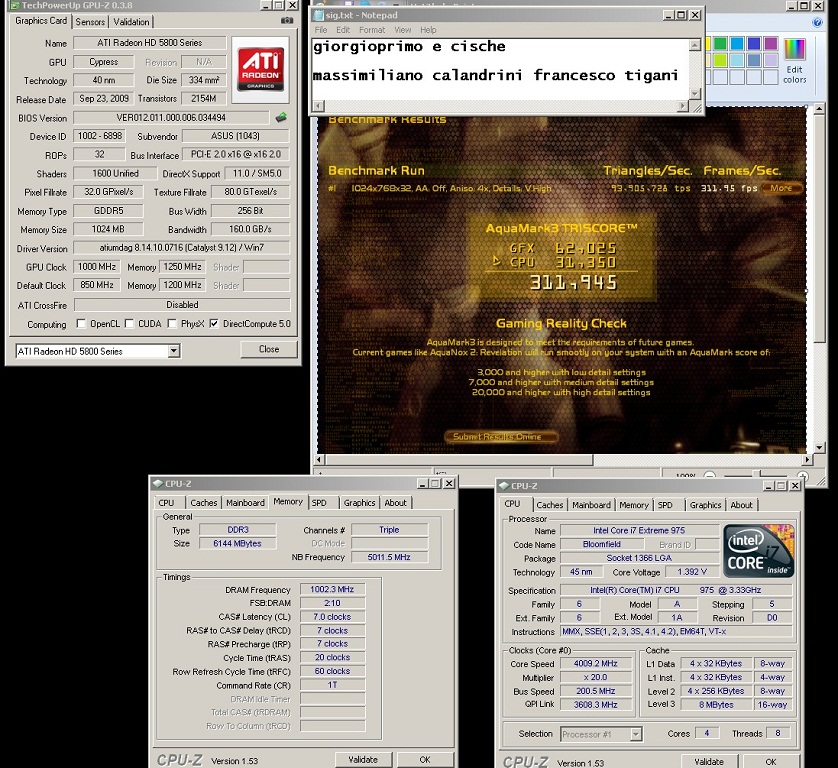Pick the lime color swatch in Paint
The height and width of the screenshot is (768, 838).
click(x=720, y=60)
